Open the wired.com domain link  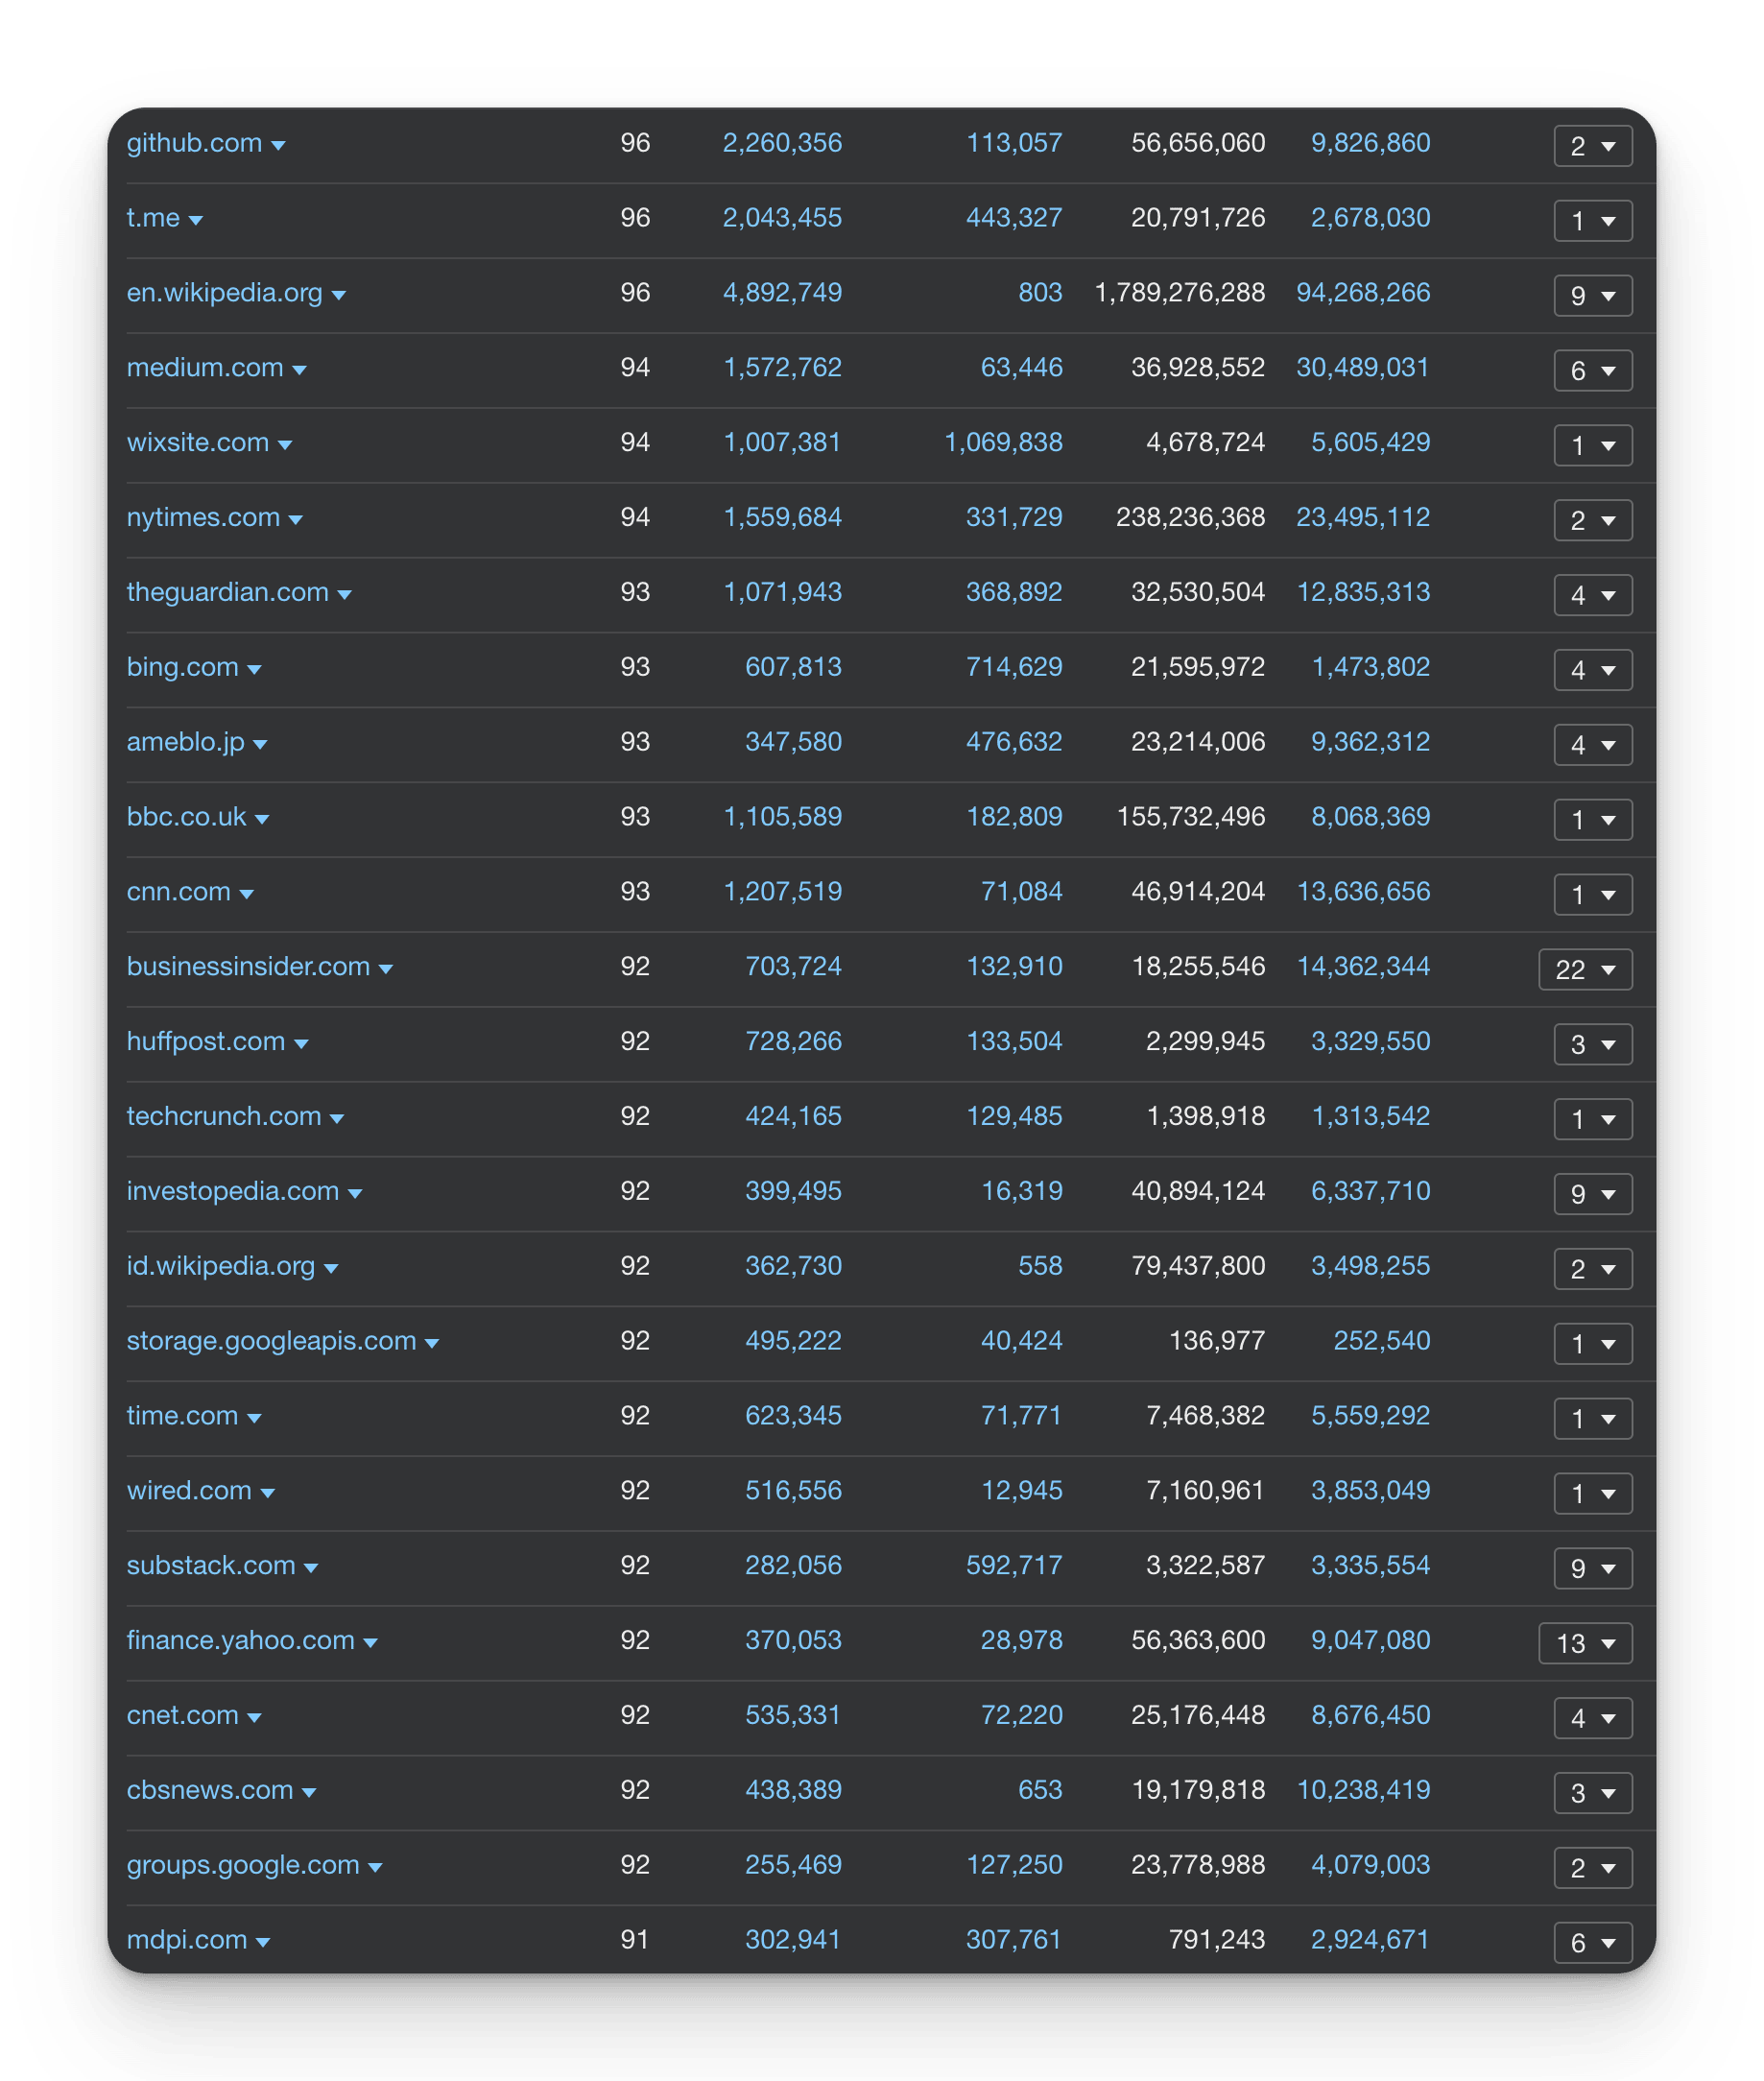[189, 1490]
